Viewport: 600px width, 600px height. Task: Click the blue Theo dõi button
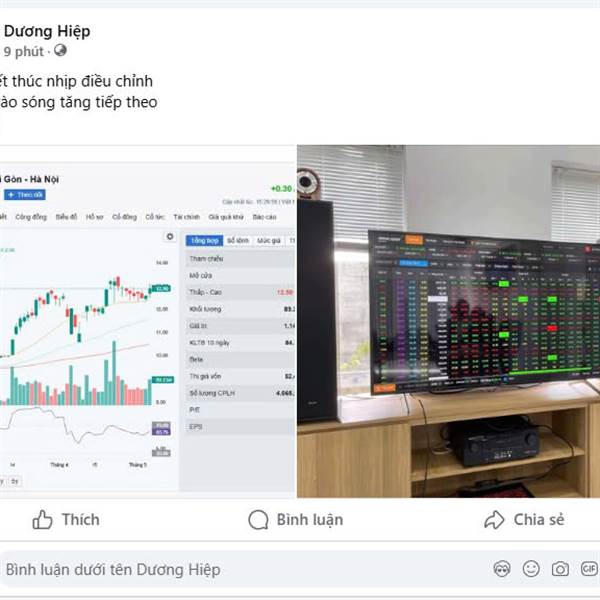click(25, 195)
